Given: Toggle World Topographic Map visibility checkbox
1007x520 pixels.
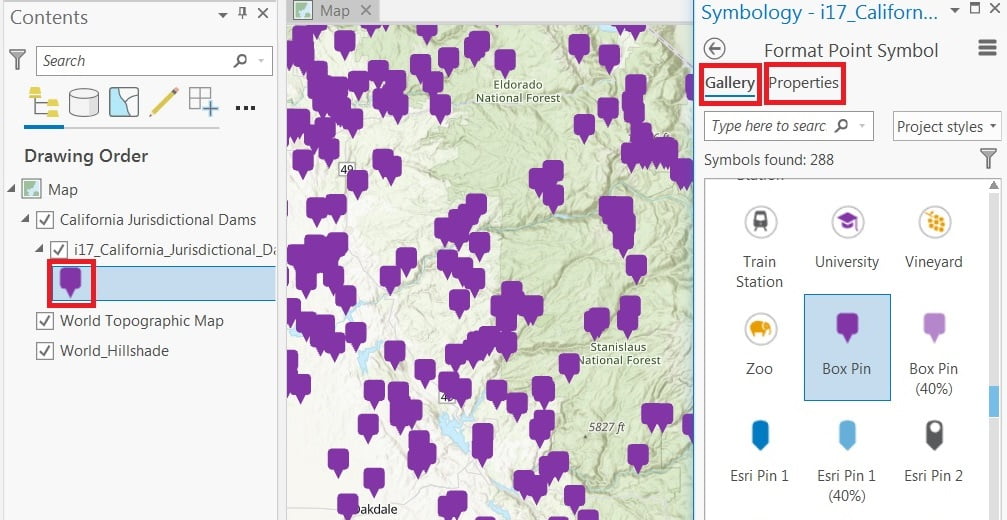Looking at the screenshot, I should 44,320.
